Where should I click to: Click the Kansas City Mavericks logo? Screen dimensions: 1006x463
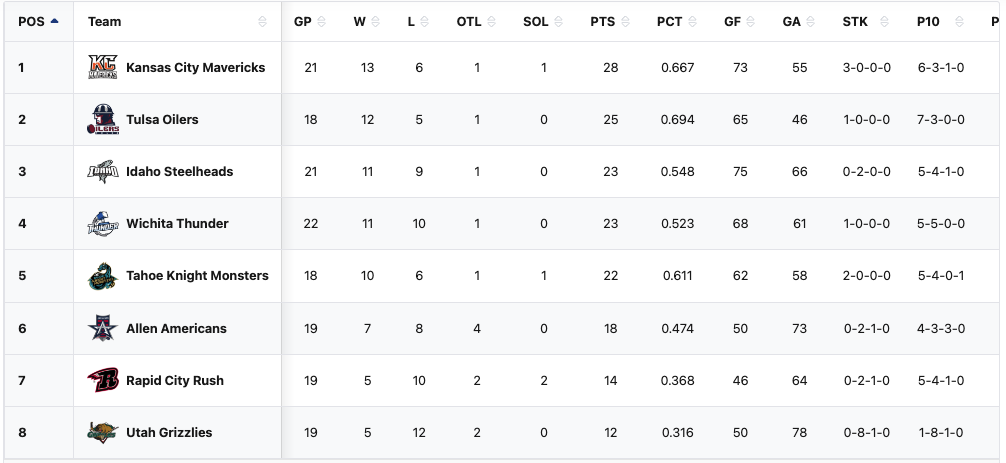[x=103, y=68]
